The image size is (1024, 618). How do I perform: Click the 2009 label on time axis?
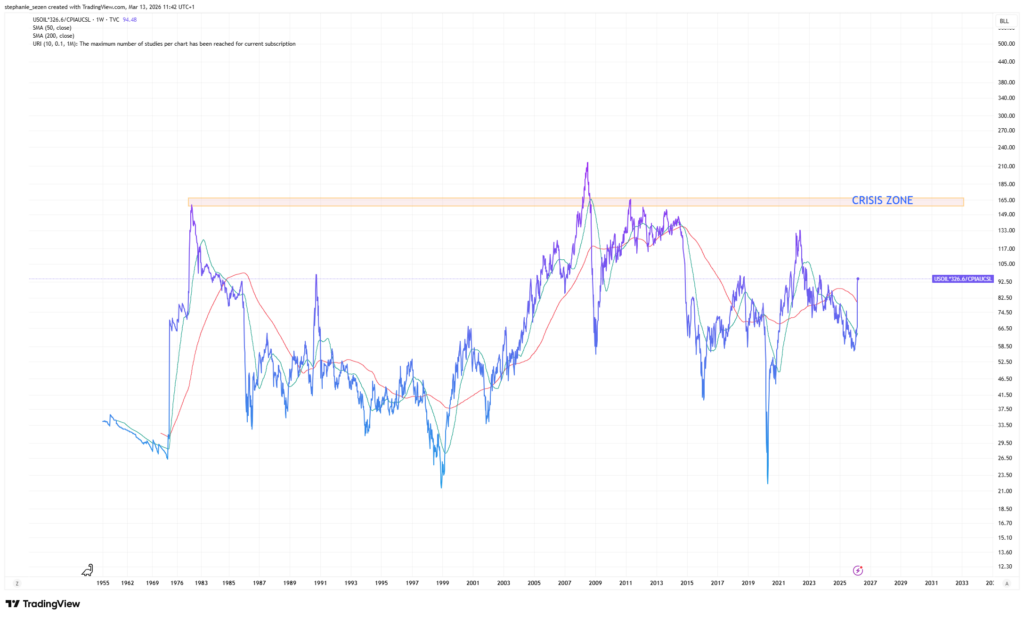point(595,581)
